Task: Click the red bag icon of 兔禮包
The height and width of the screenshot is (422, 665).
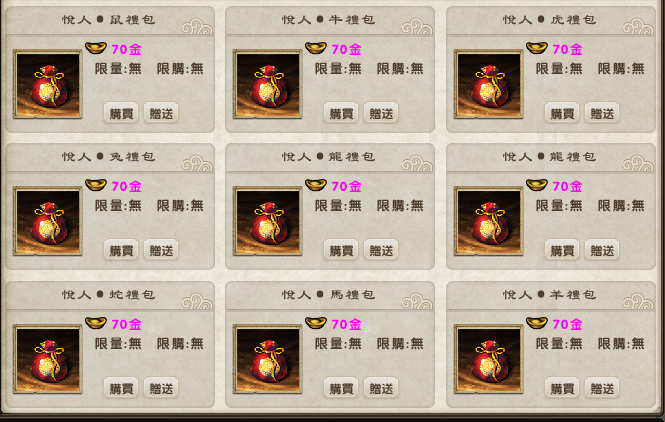Action: pos(48,221)
